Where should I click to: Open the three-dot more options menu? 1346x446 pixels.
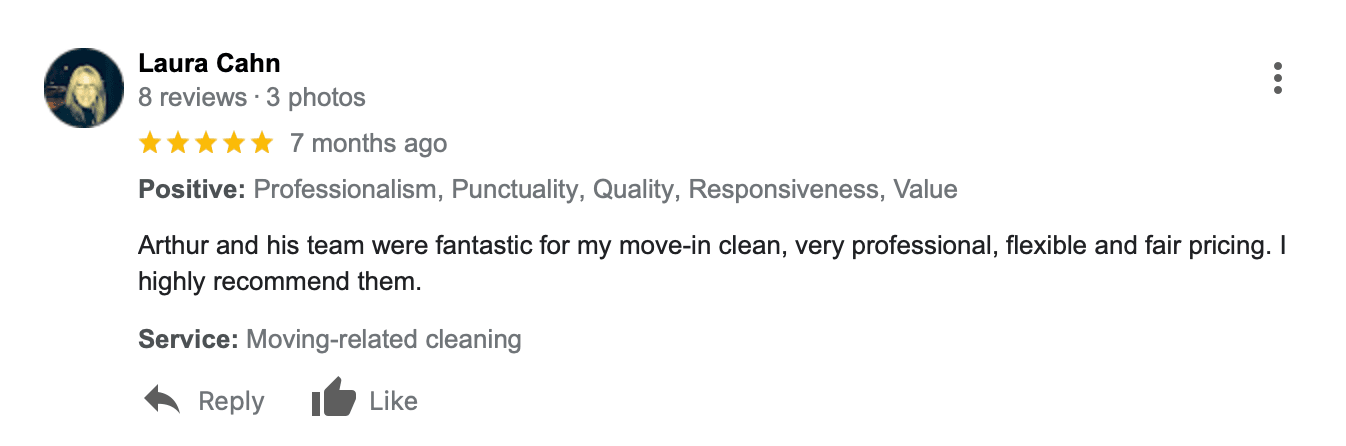pos(1277,78)
